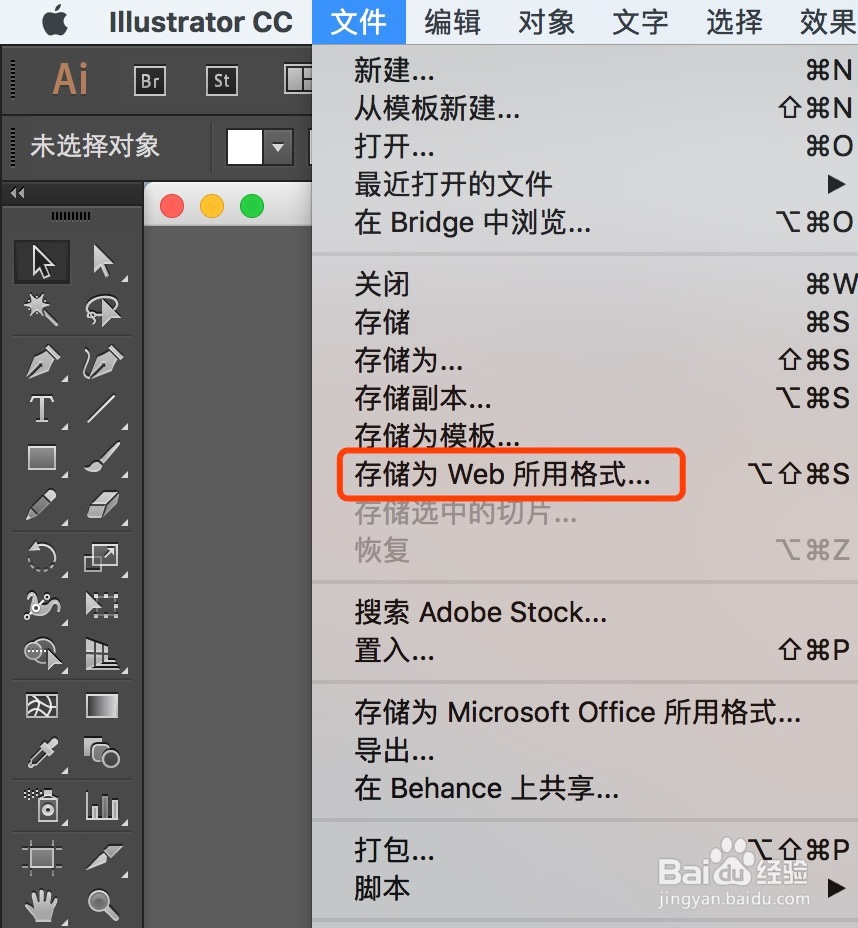This screenshot has height=928, width=858.
Task: Open the Apple menu
Action: (x=55, y=21)
